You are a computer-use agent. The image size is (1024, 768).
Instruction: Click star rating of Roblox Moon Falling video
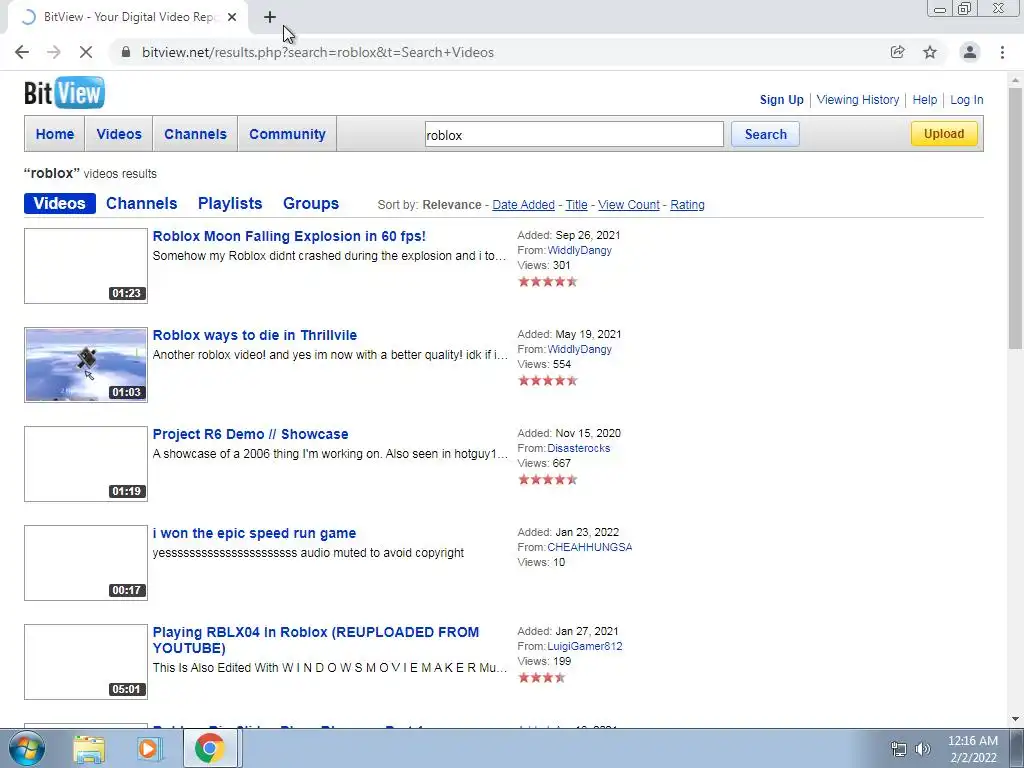(x=548, y=282)
